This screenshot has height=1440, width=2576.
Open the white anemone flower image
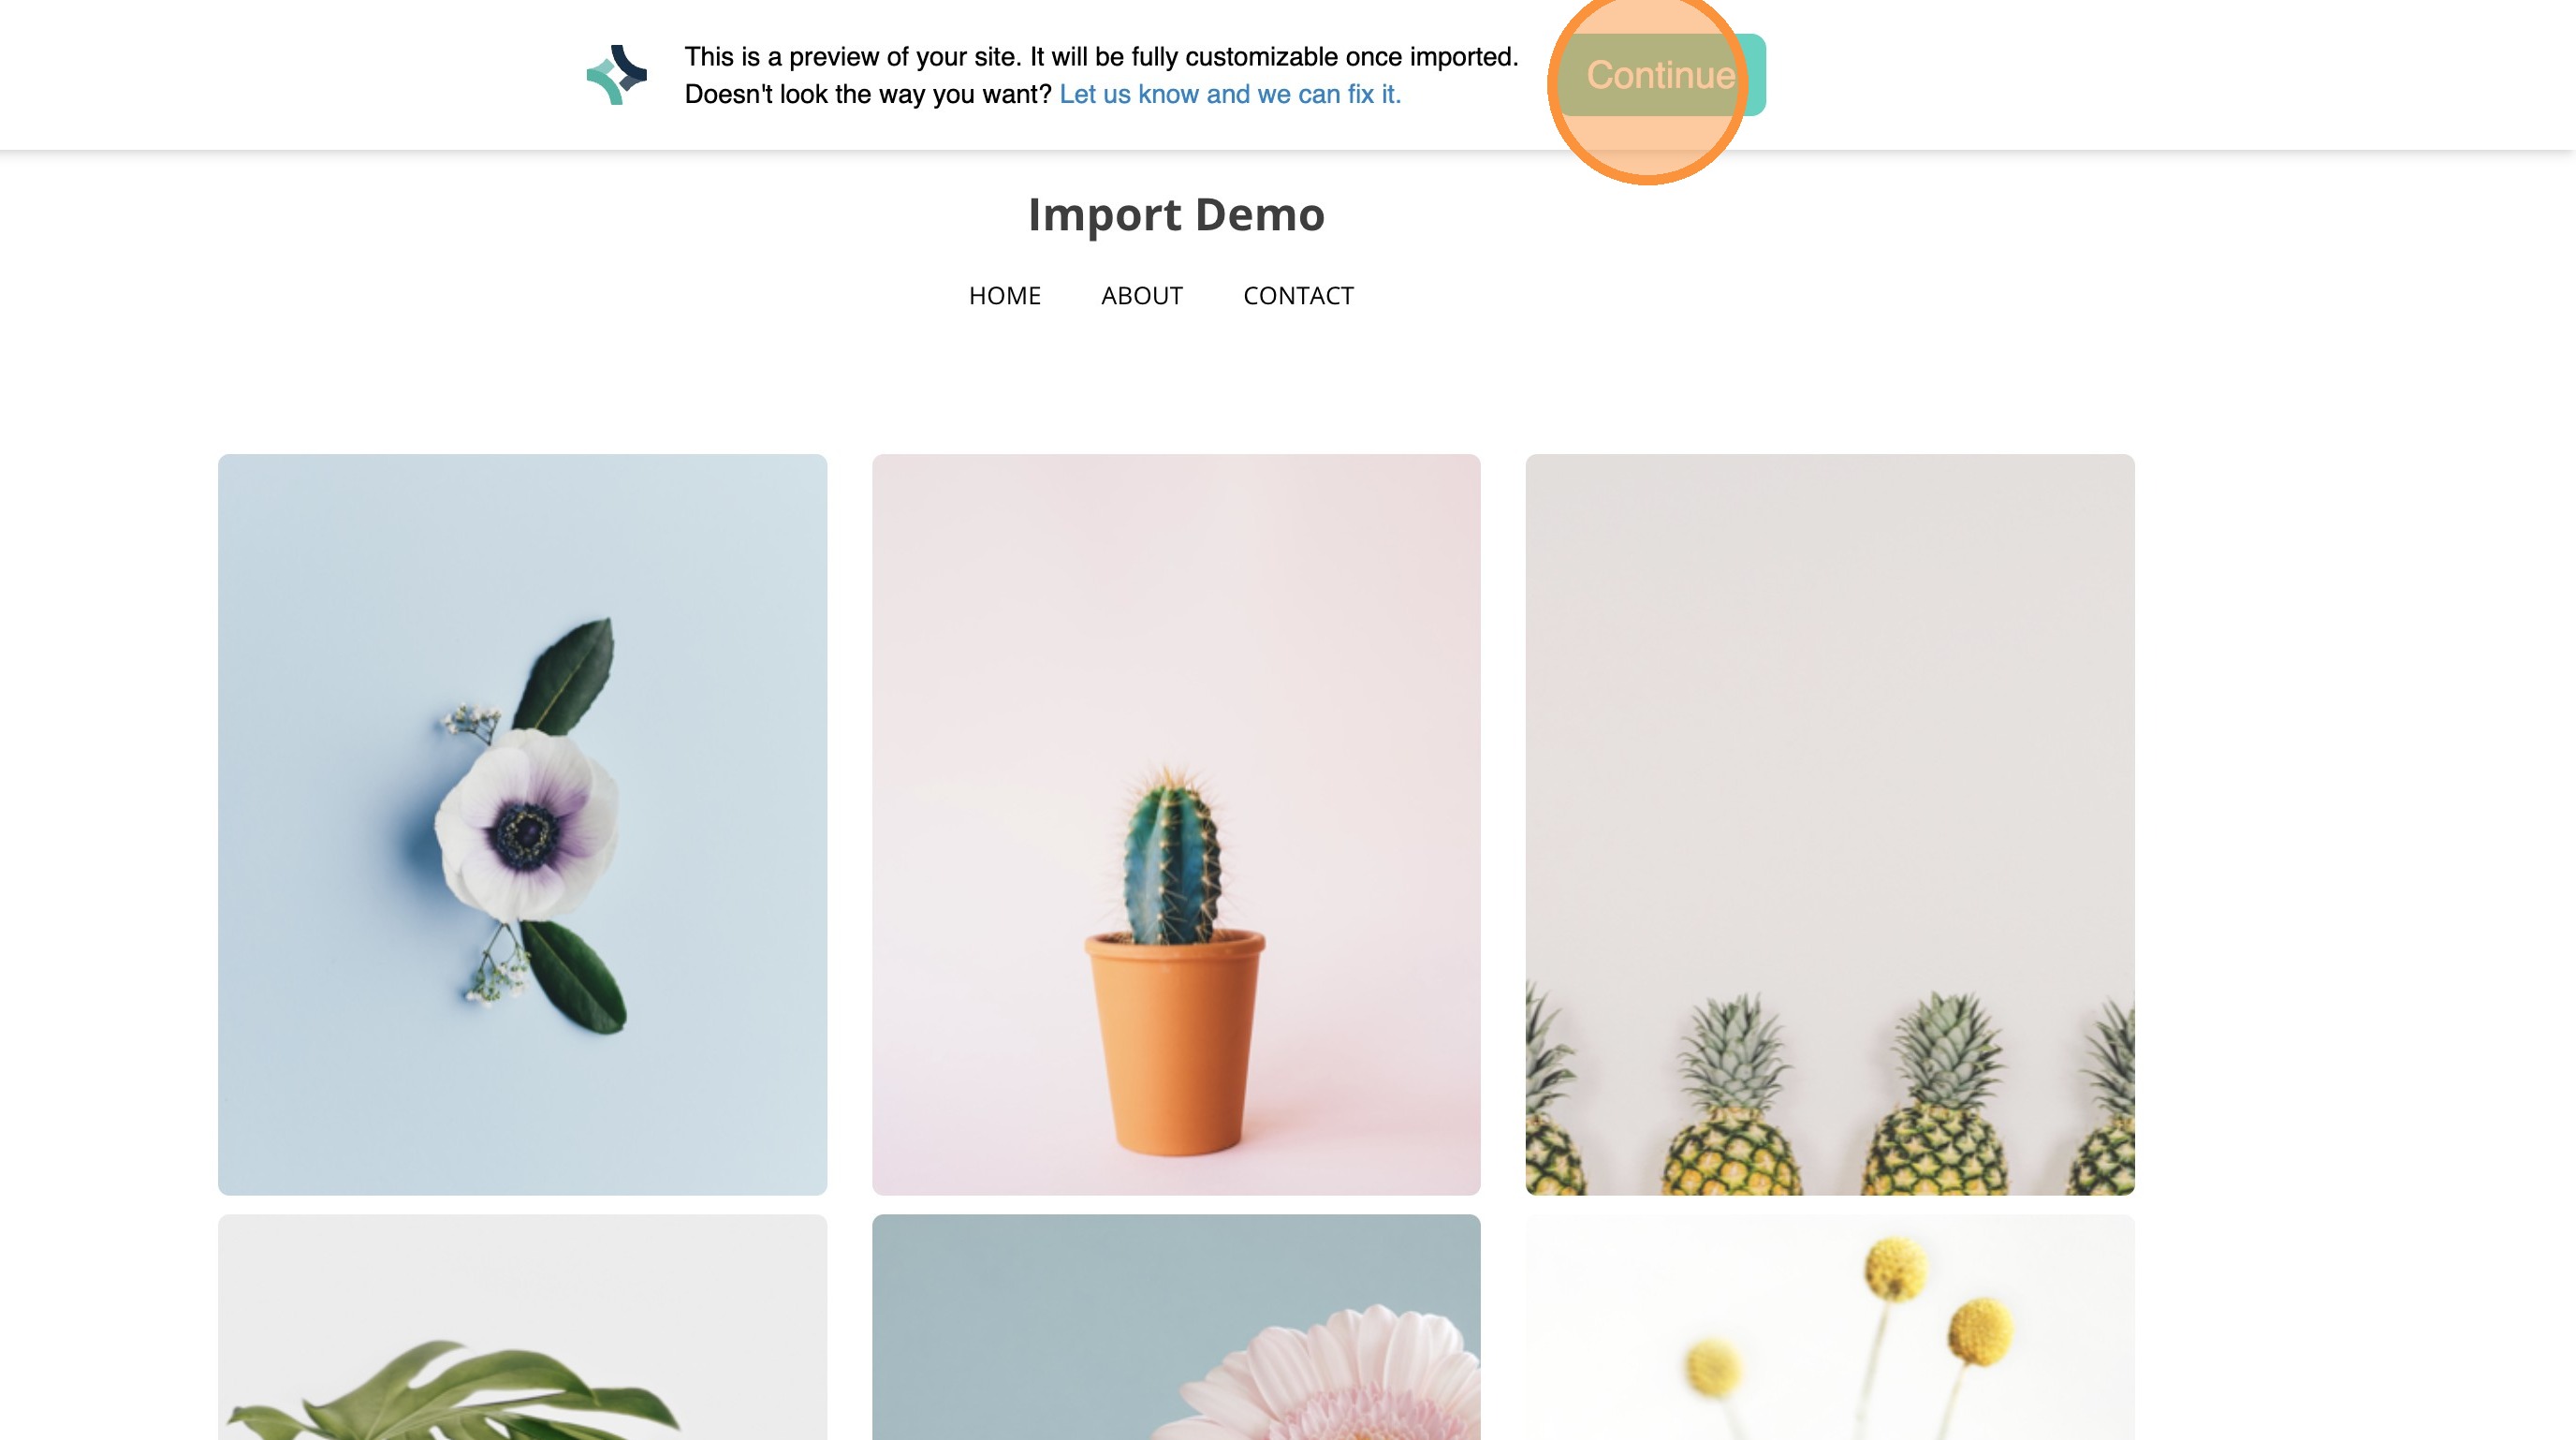click(522, 824)
